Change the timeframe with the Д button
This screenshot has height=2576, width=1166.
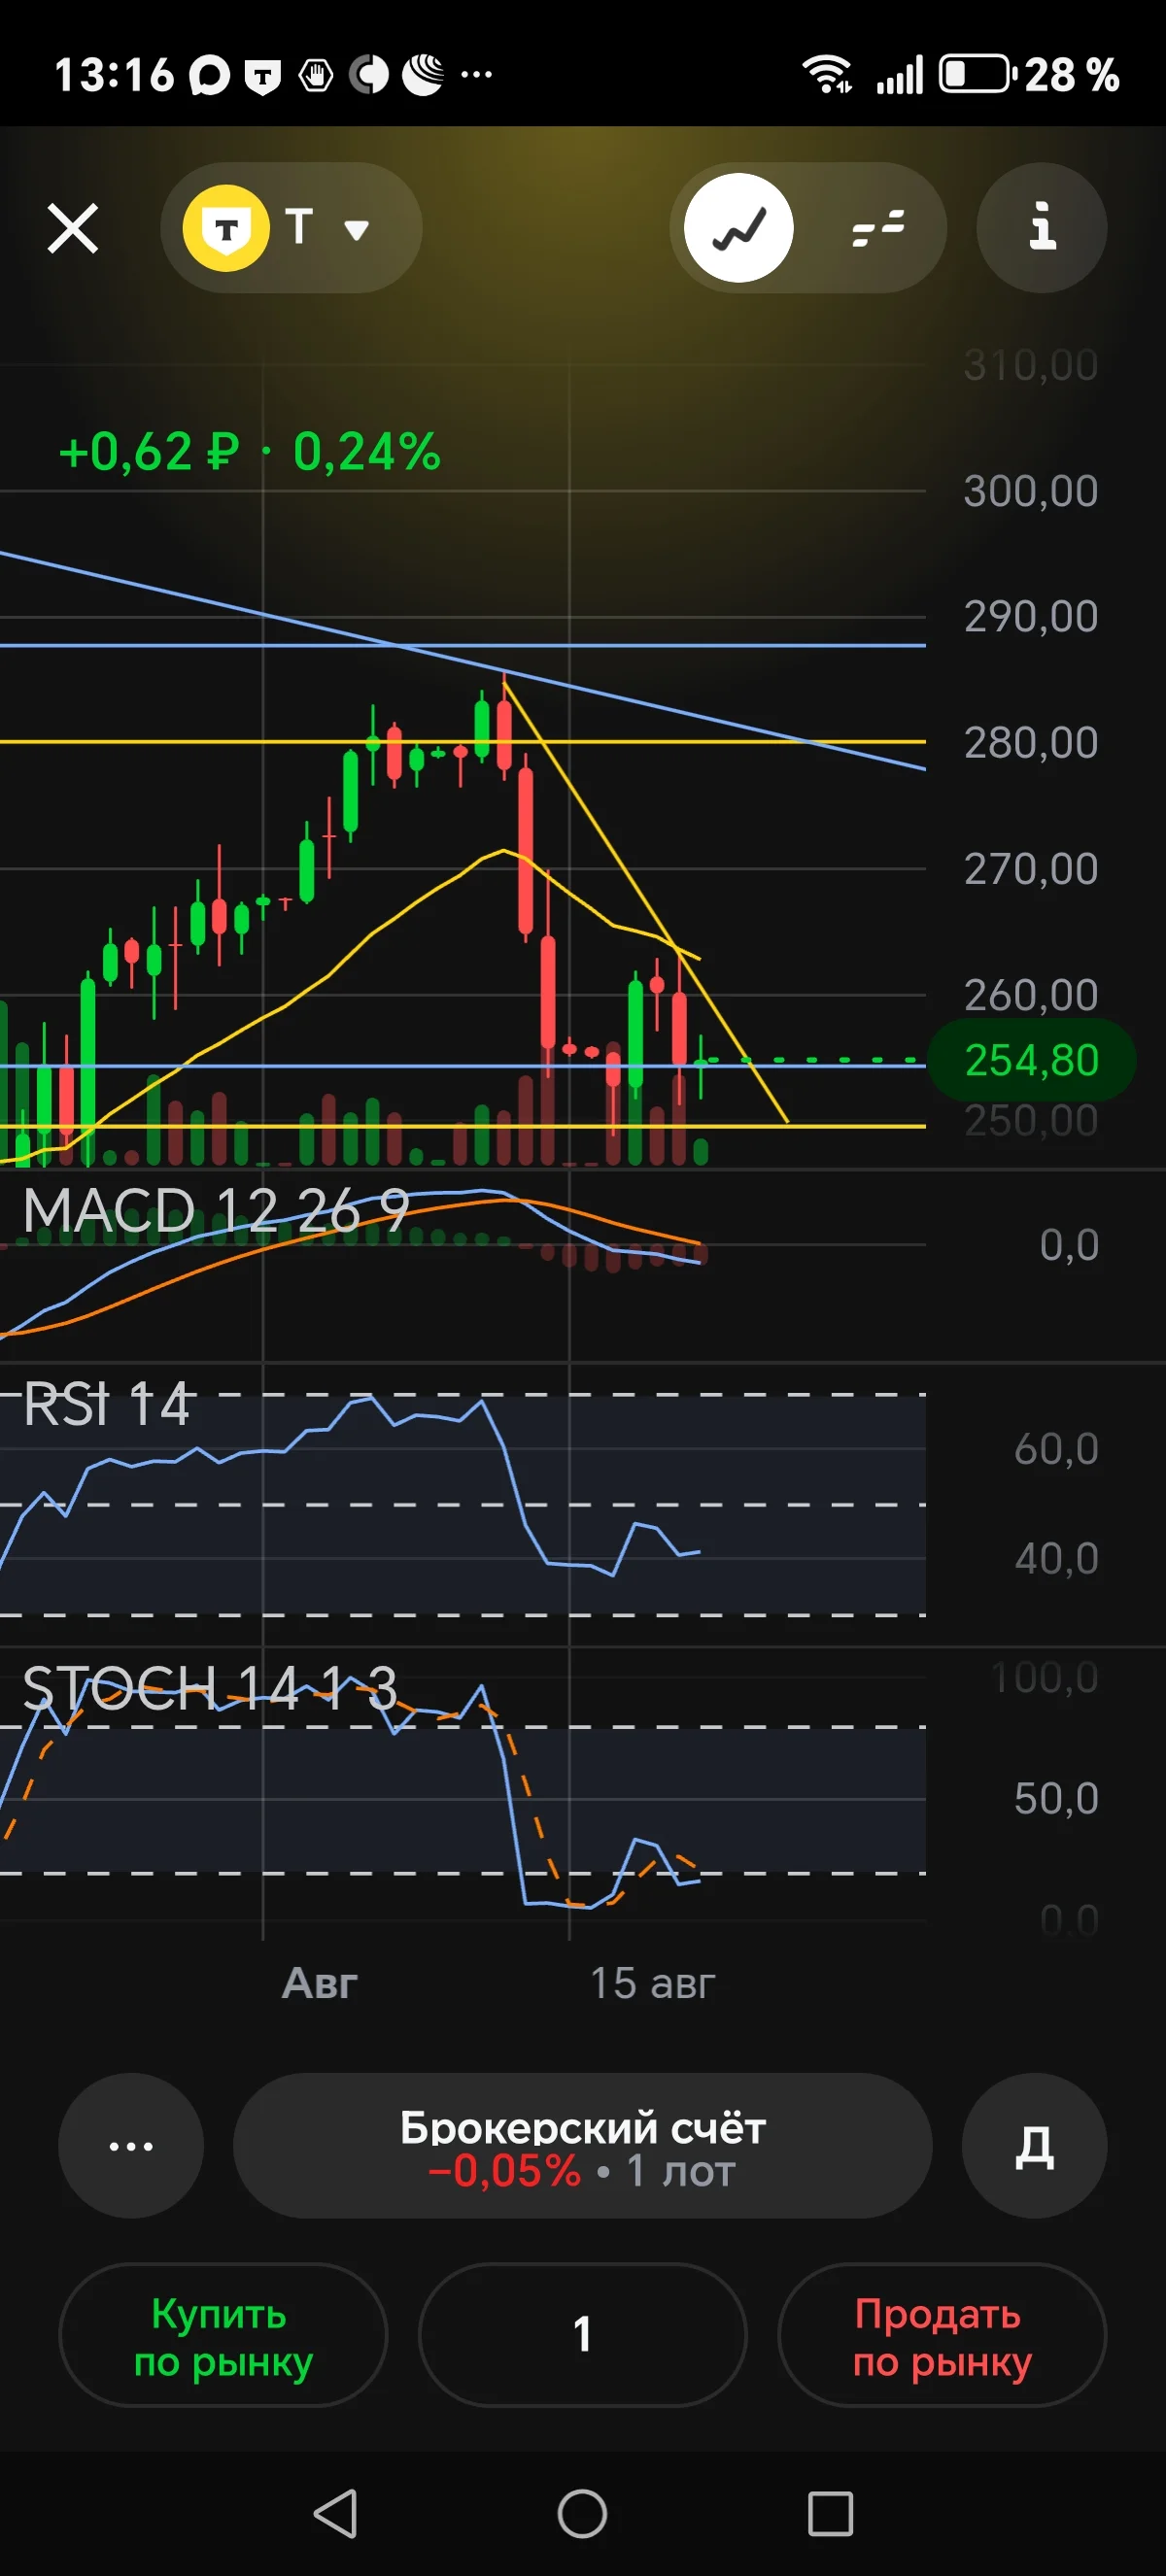(x=1035, y=2145)
